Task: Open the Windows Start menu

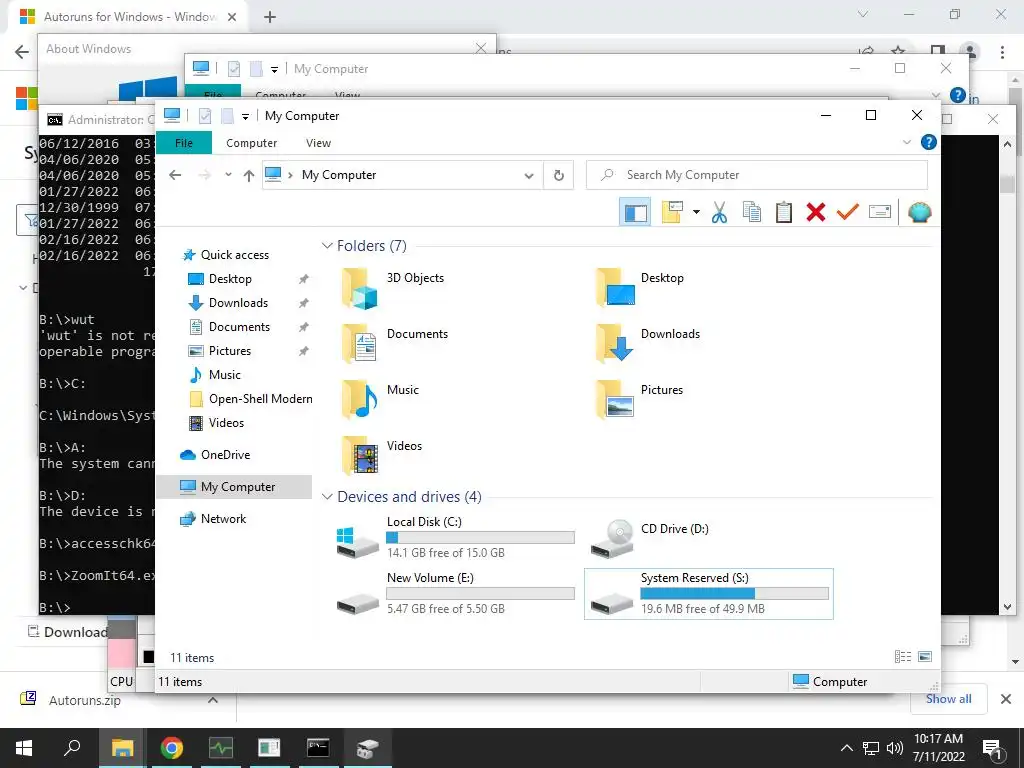Action: pyautogui.click(x=24, y=748)
